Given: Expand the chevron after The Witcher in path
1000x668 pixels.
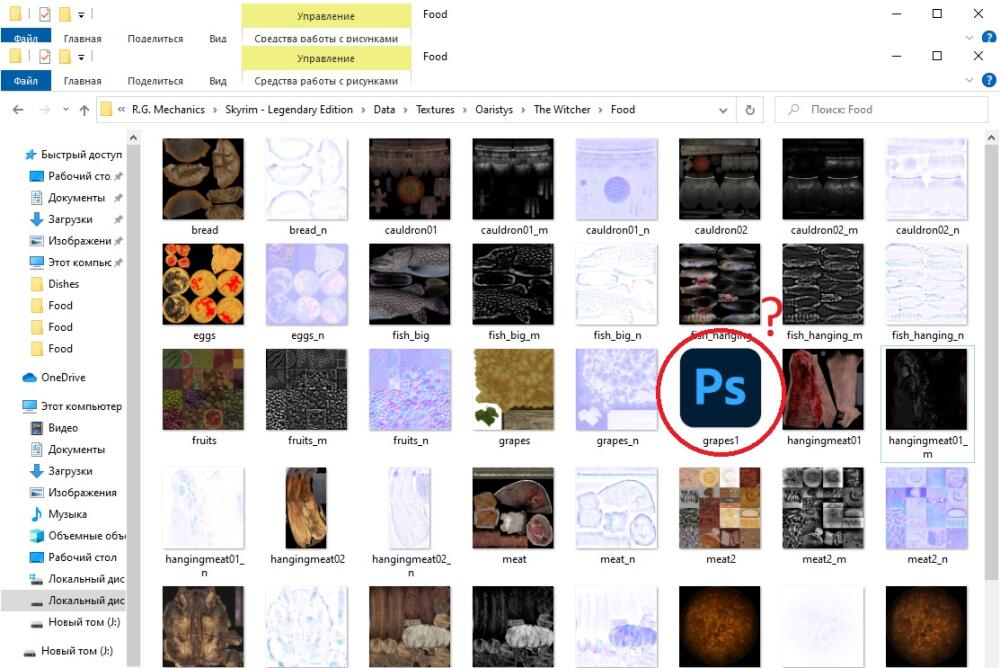Looking at the screenshot, I should [601, 110].
